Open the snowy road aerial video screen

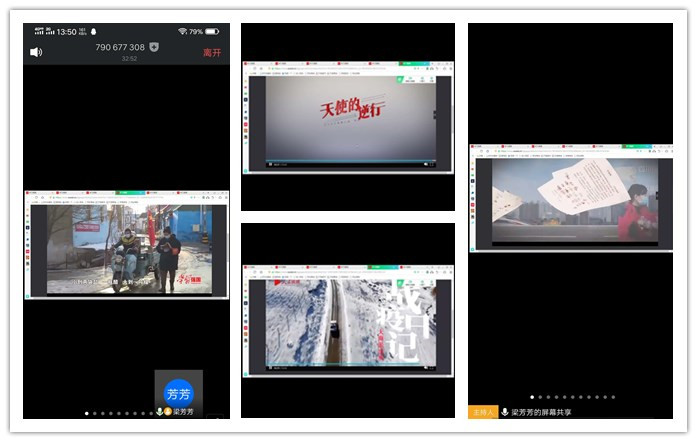pos(347,322)
